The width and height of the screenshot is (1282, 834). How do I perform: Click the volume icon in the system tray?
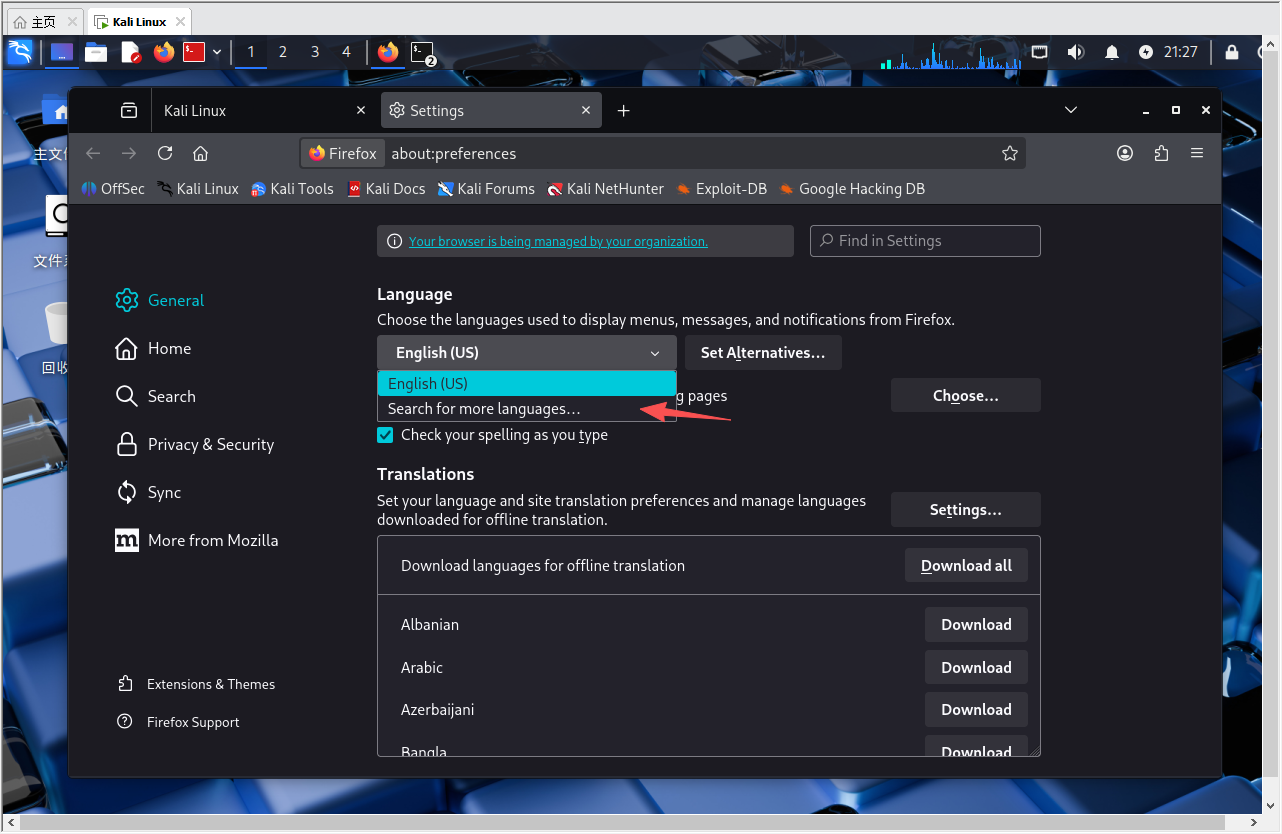(1076, 52)
